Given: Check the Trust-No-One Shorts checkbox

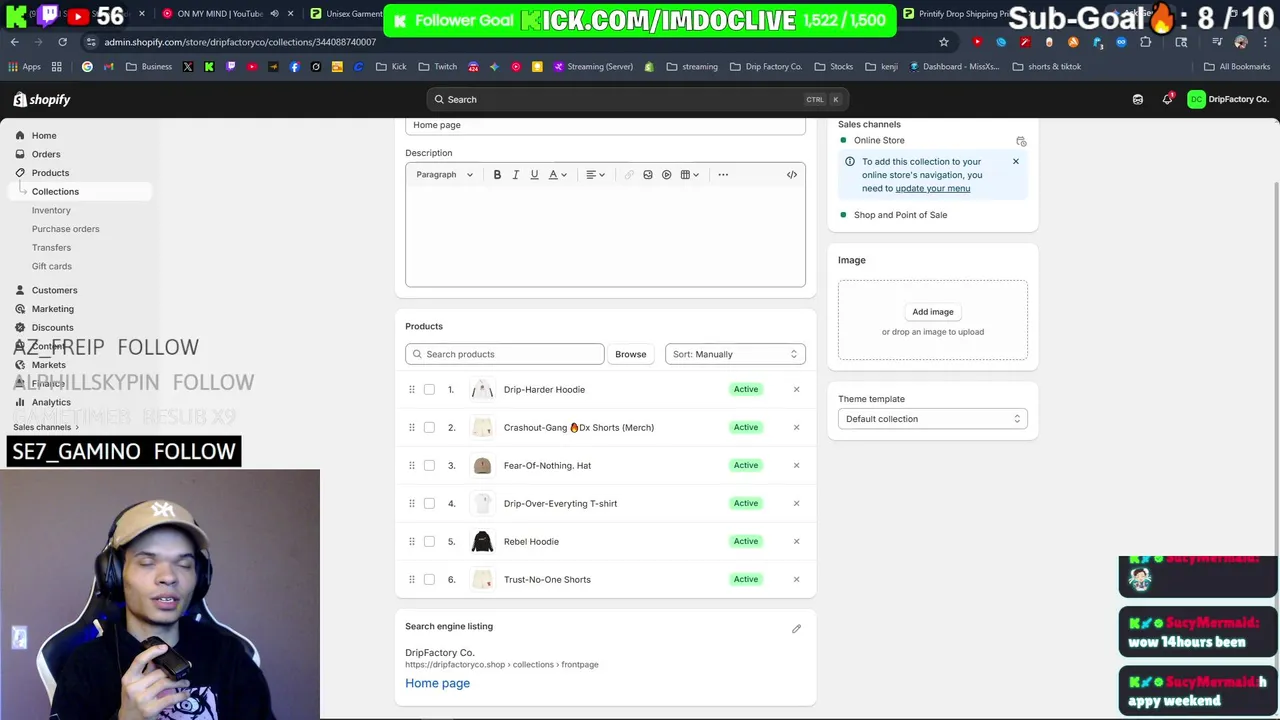Looking at the screenshot, I should point(429,580).
